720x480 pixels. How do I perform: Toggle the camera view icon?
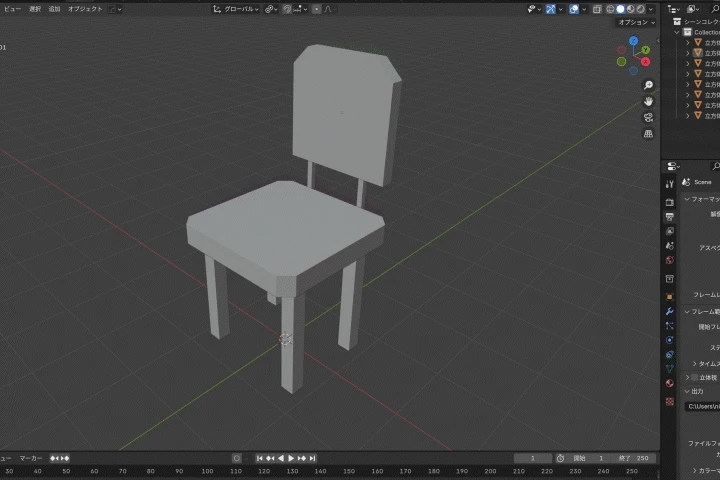tap(648, 118)
